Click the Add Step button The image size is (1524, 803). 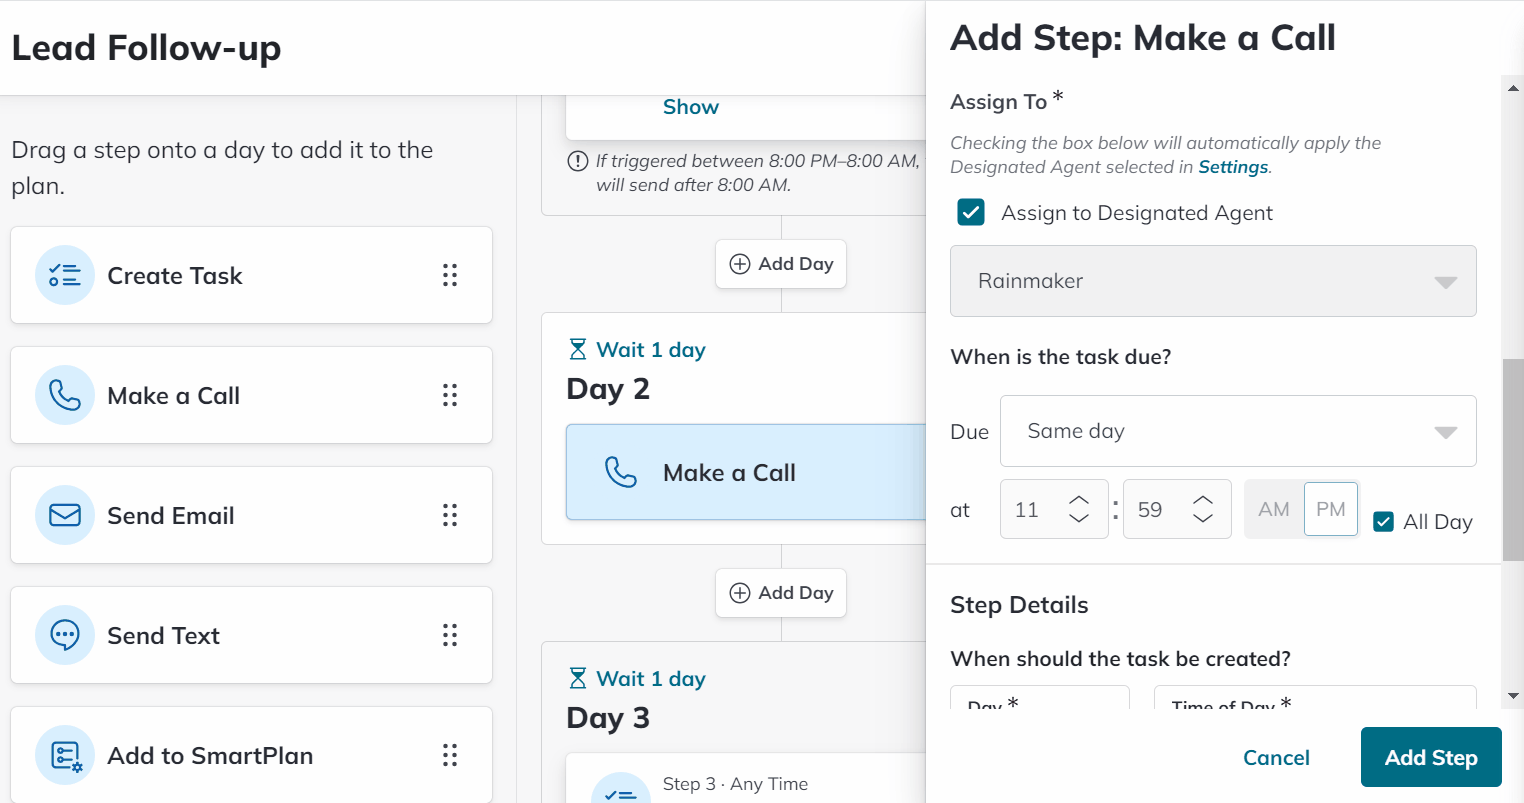click(1431, 757)
